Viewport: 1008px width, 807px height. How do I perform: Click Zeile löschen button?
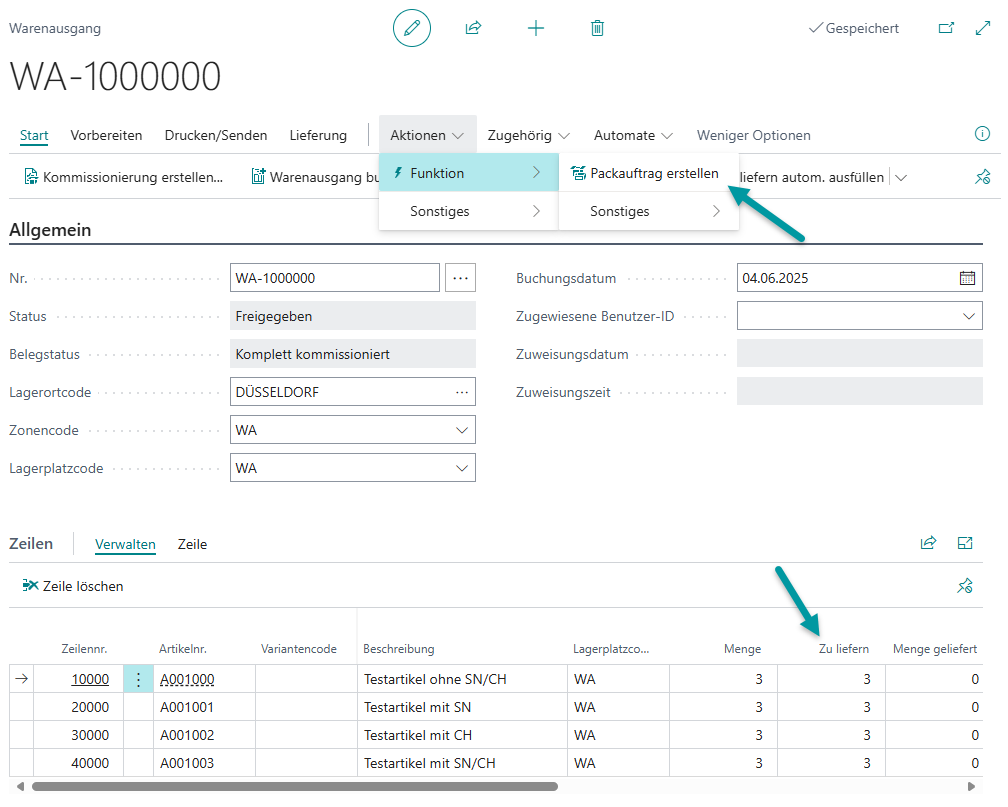coord(73,586)
